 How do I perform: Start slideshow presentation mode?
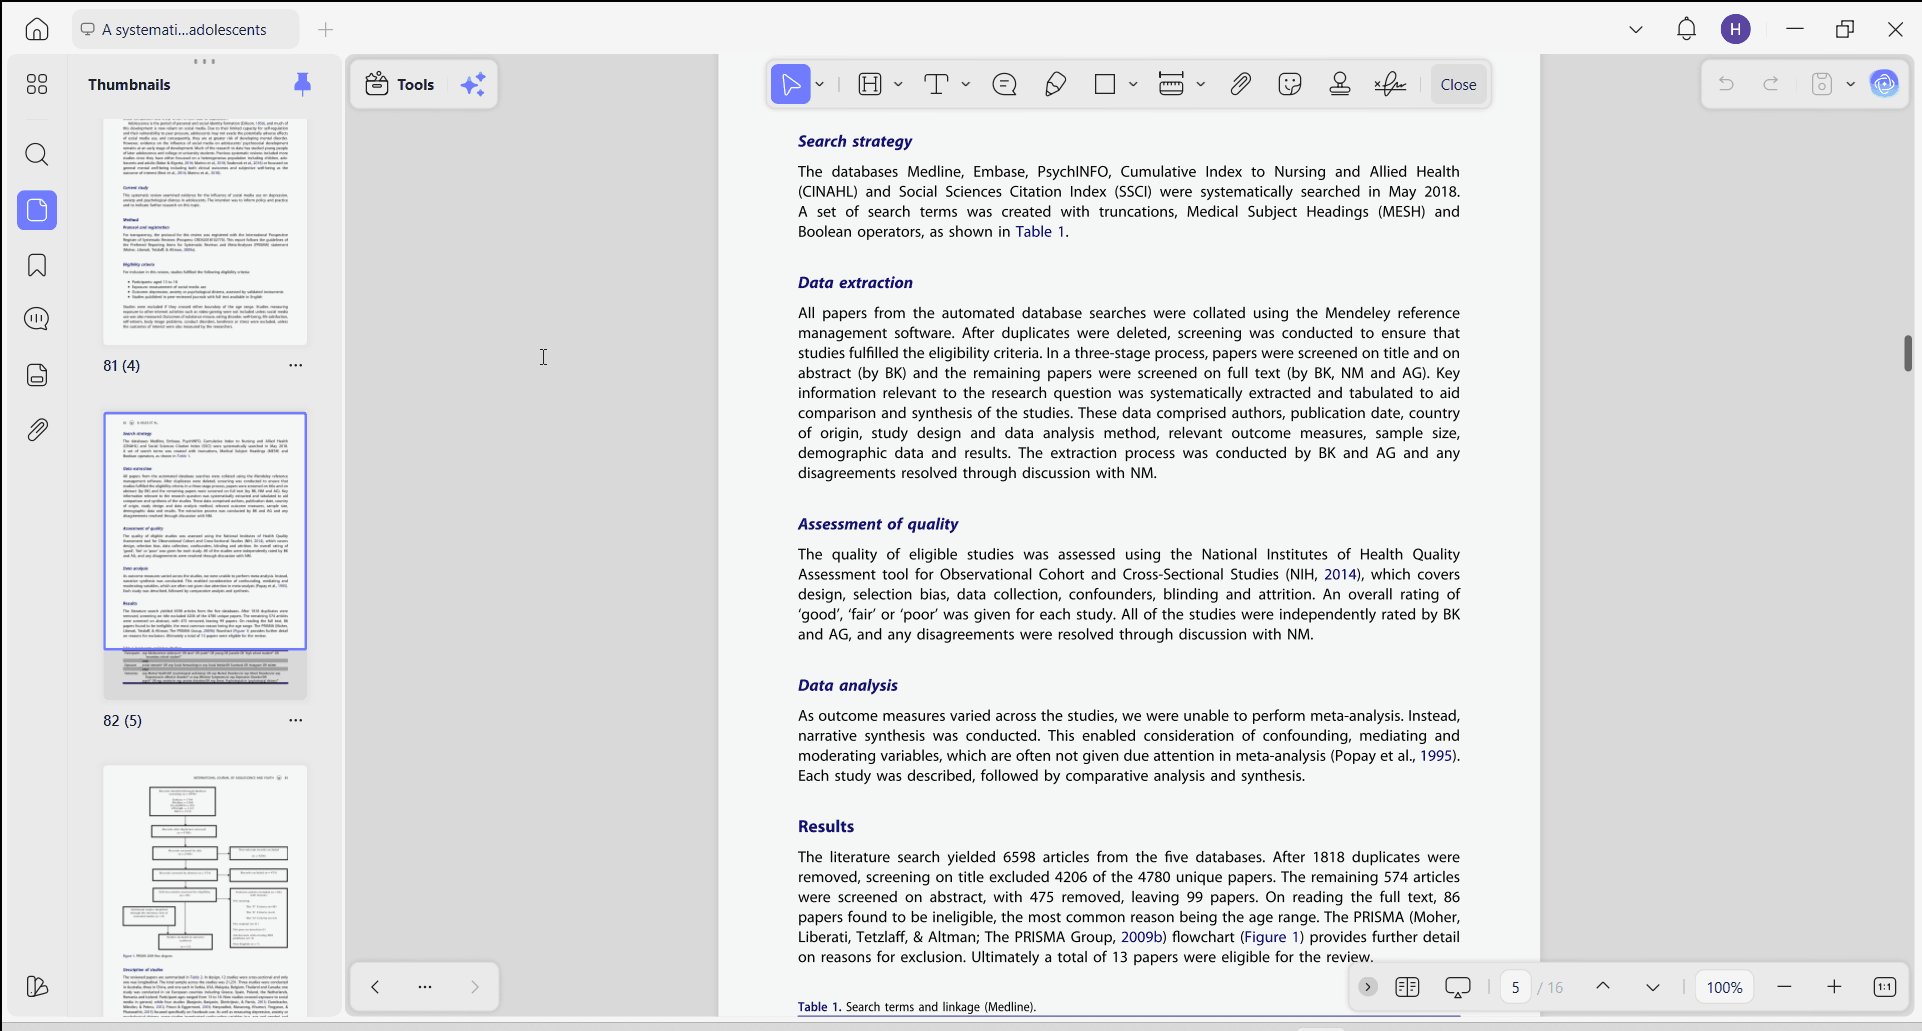(x=1458, y=987)
